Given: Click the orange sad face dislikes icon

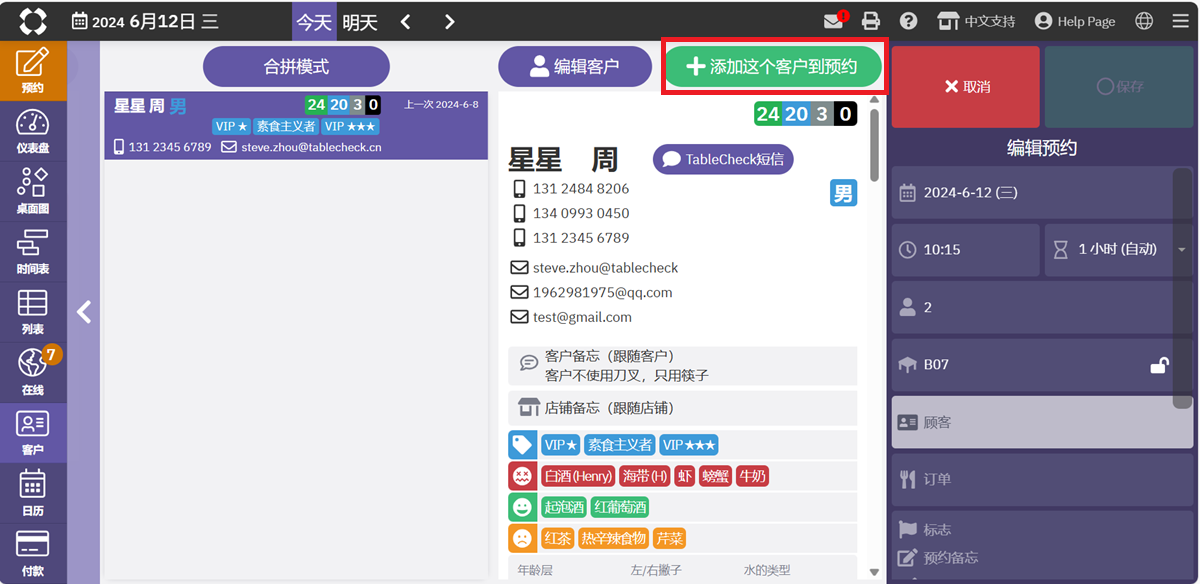Looking at the screenshot, I should [x=522, y=538].
